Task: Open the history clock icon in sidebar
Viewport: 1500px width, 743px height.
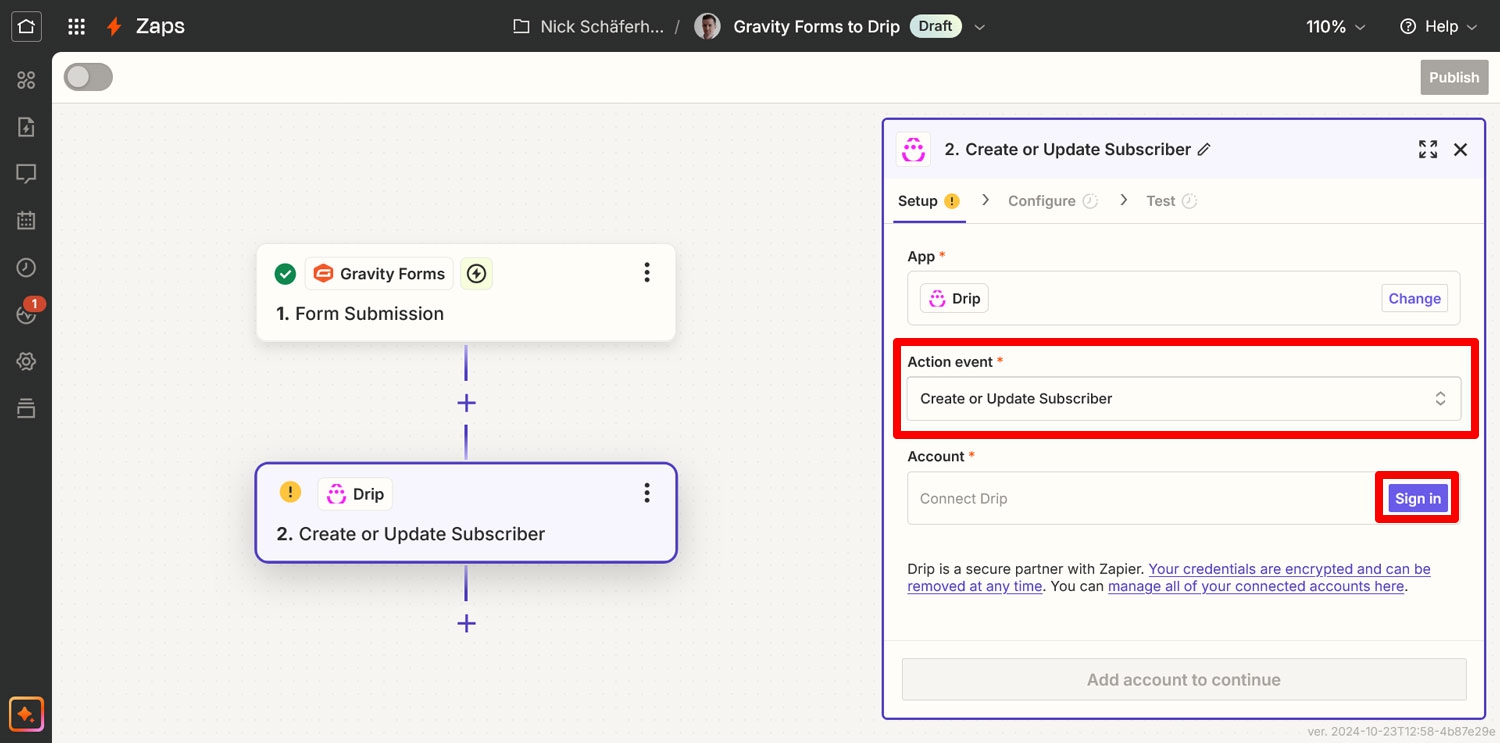Action: click(x=26, y=267)
